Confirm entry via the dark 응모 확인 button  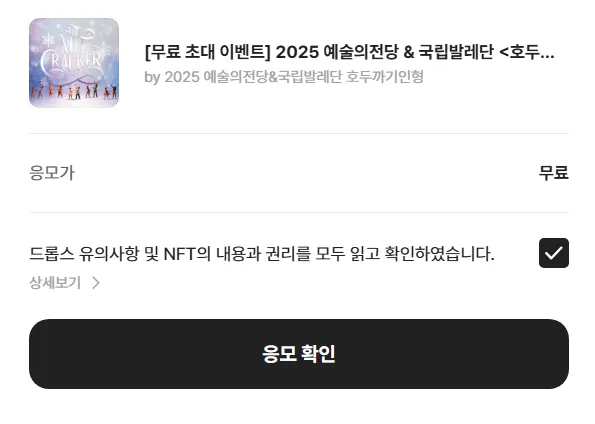[x=299, y=354]
